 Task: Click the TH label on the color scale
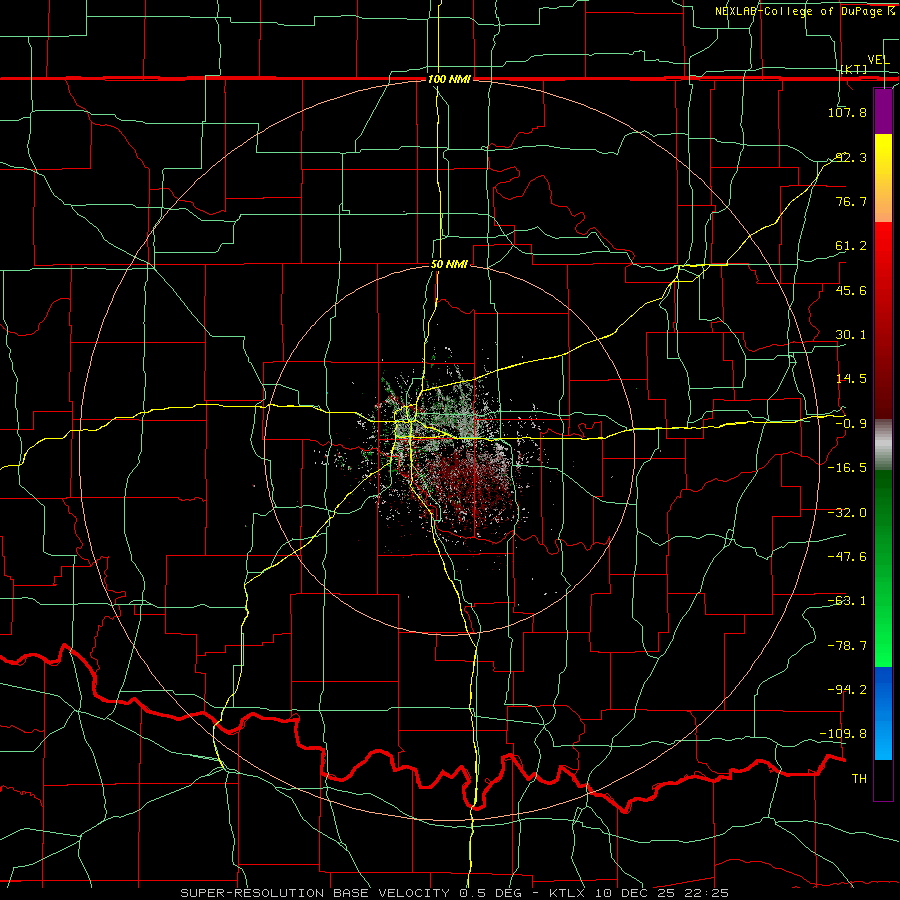(859, 778)
